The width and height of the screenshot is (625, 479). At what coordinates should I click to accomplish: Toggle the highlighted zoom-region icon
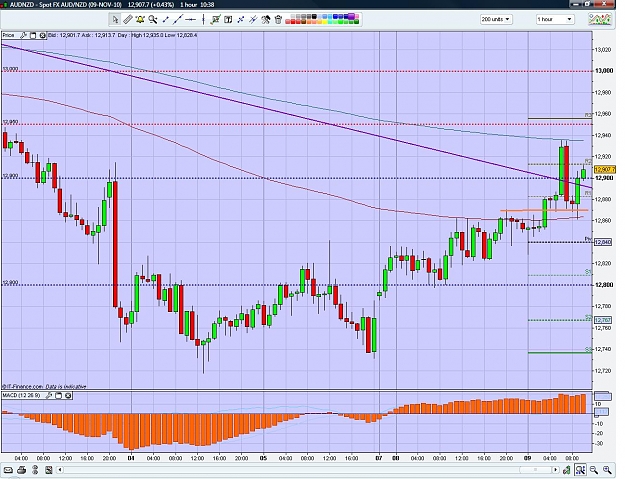point(580,470)
